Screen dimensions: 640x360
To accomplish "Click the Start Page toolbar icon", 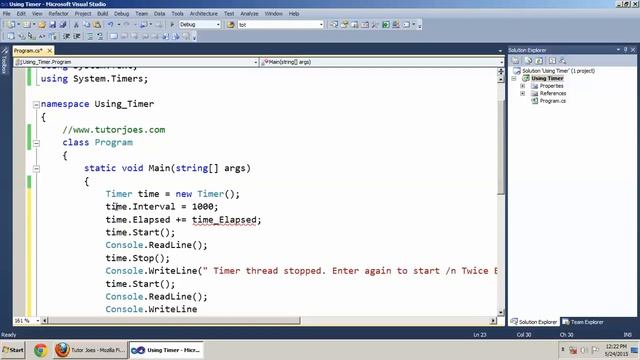I will pyautogui.click(x=386, y=25).
